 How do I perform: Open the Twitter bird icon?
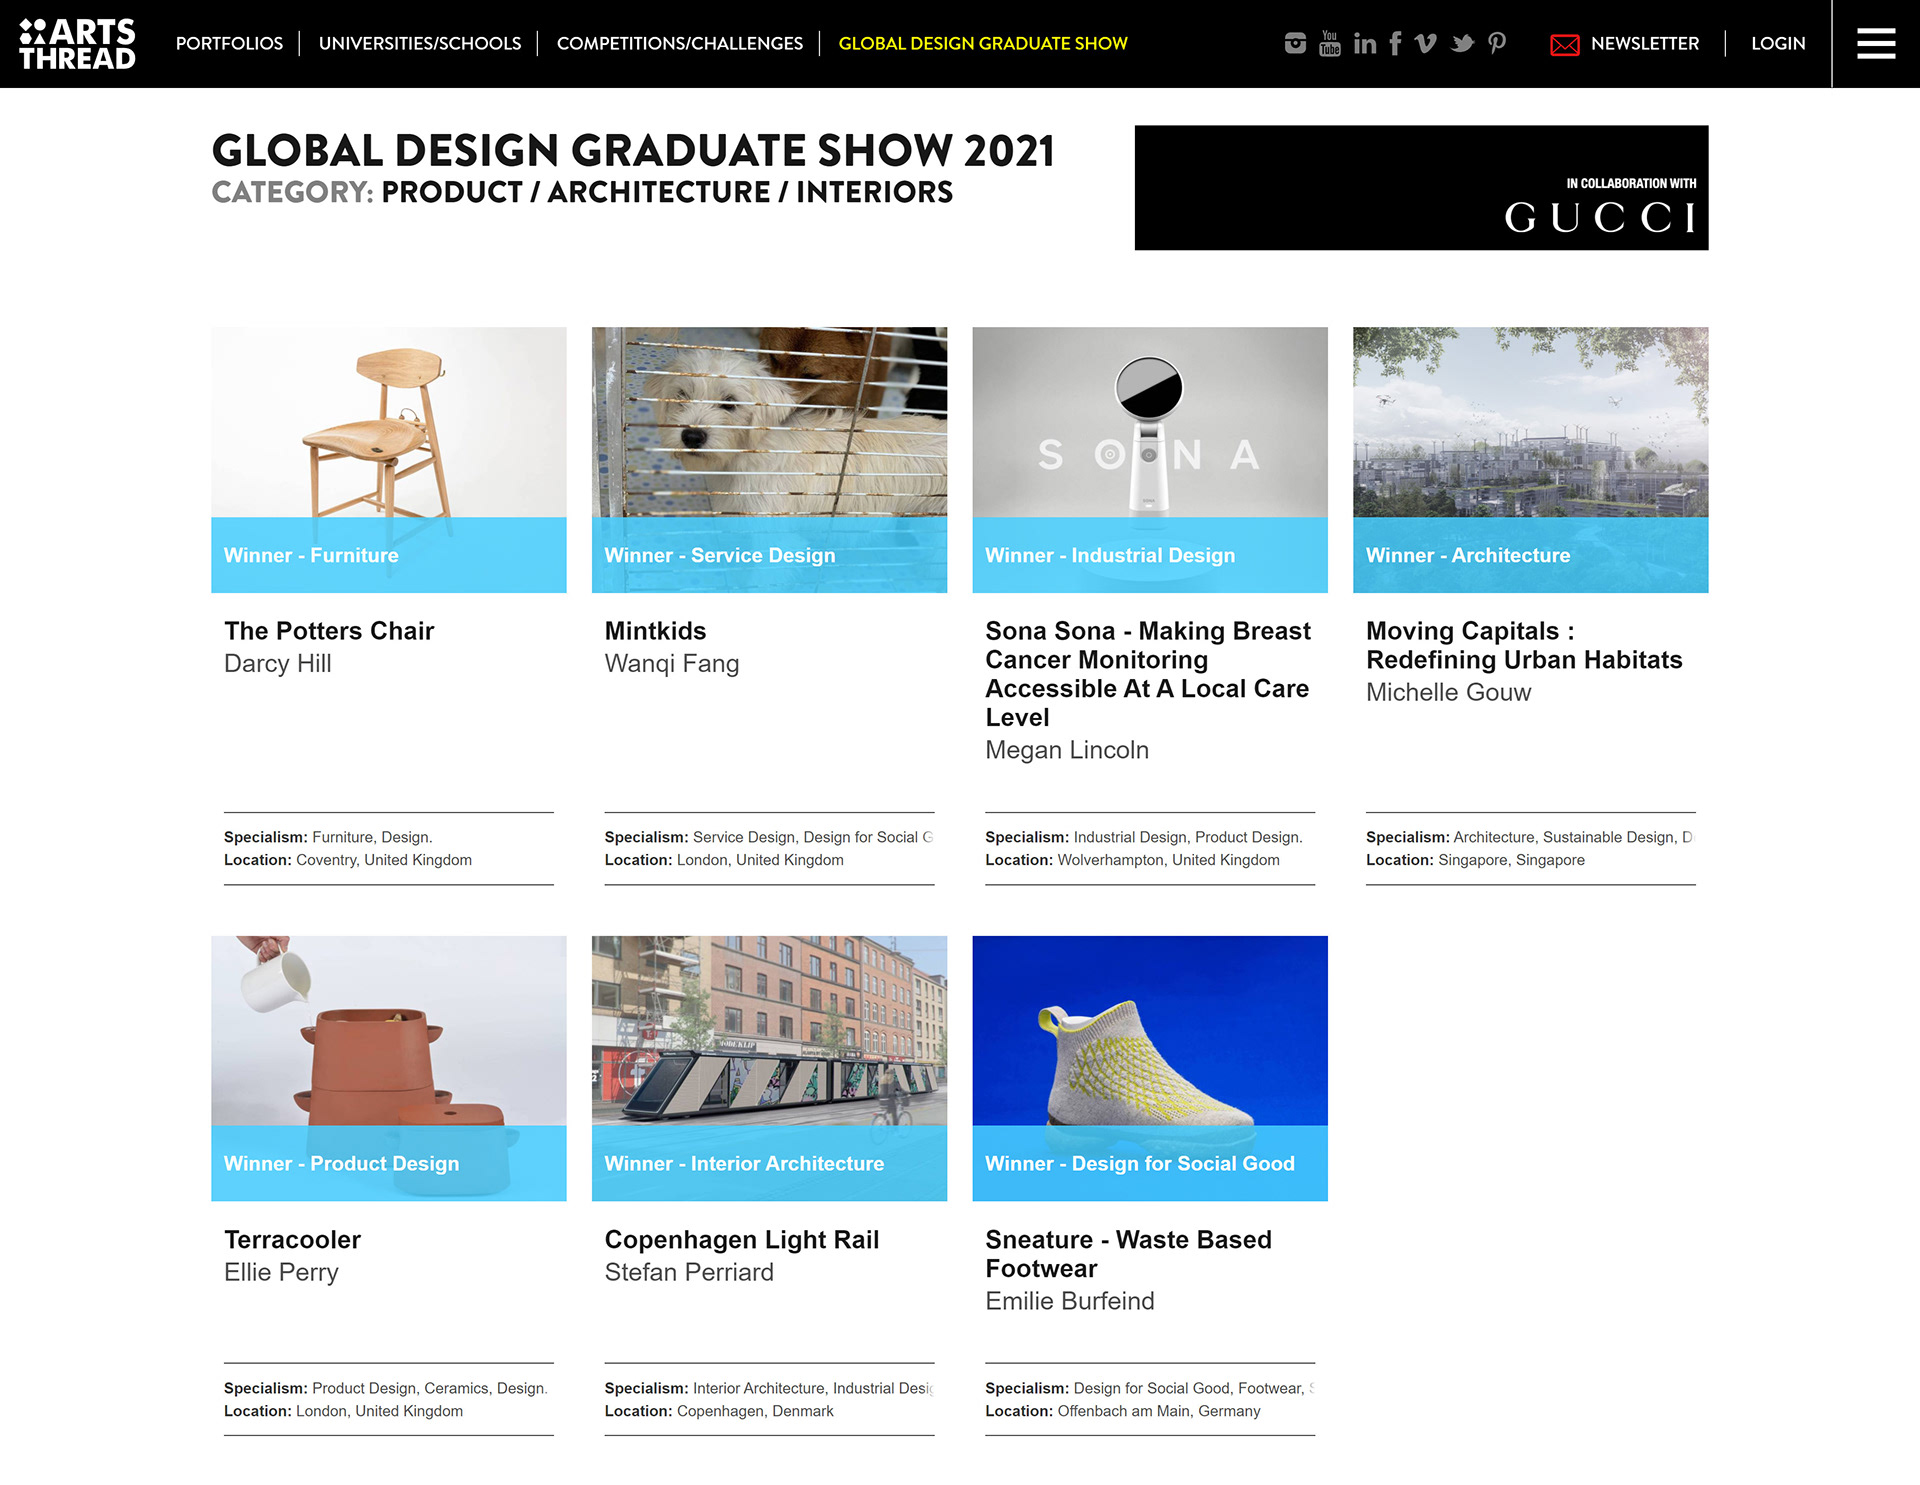click(x=1462, y=43)
